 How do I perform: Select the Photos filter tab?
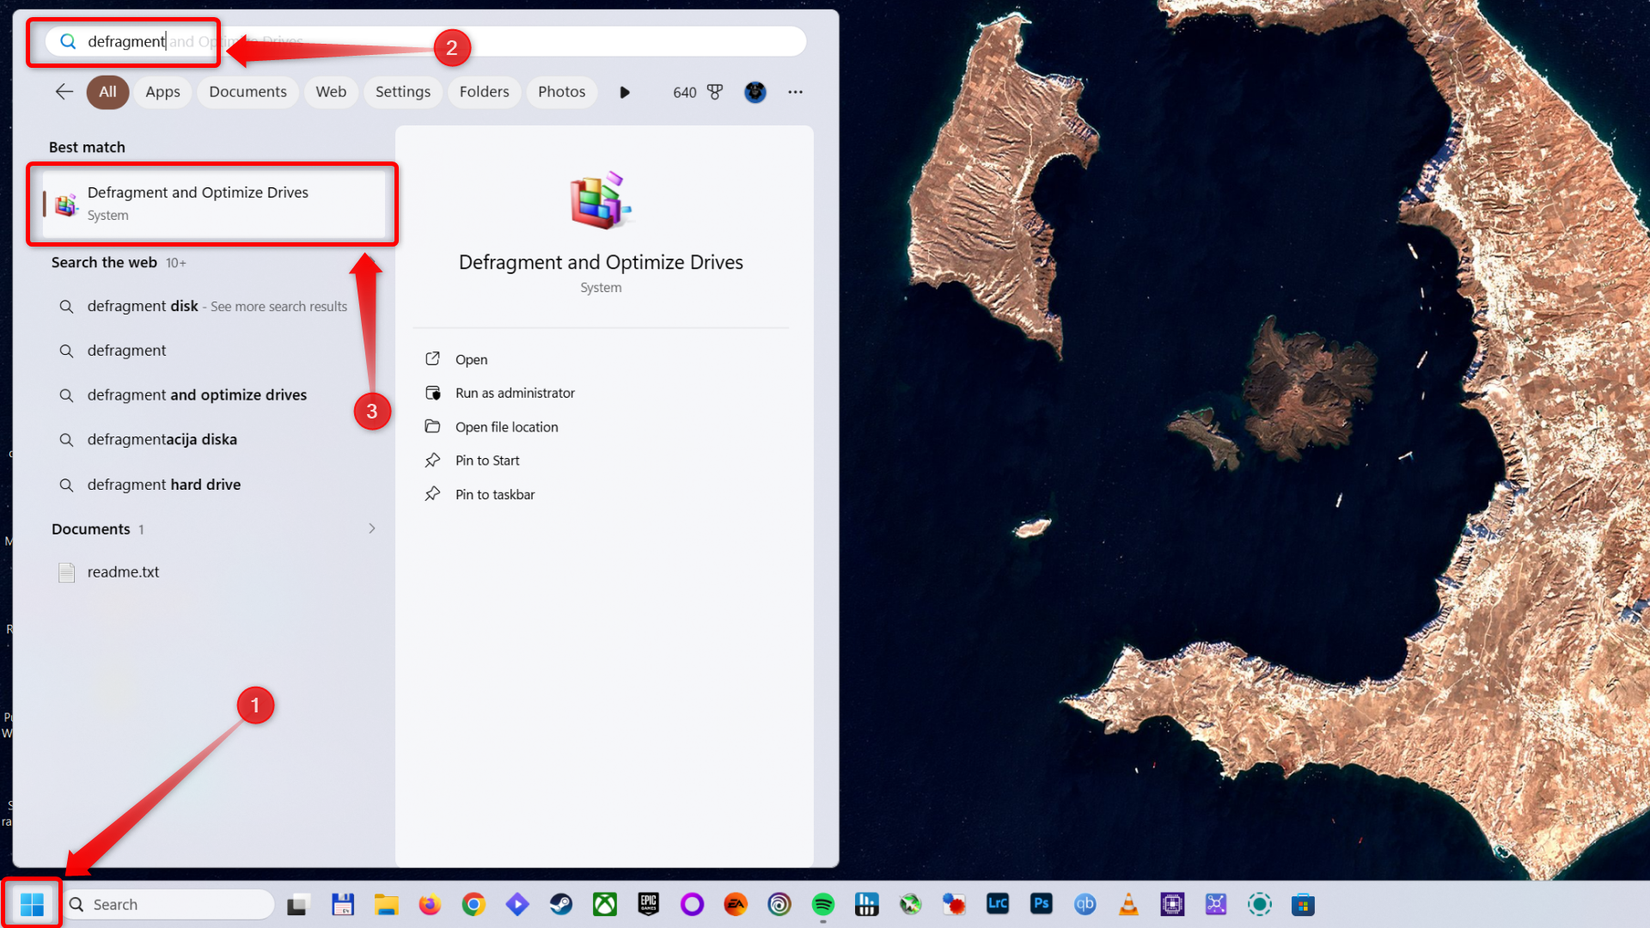click(x=561, y=91)
